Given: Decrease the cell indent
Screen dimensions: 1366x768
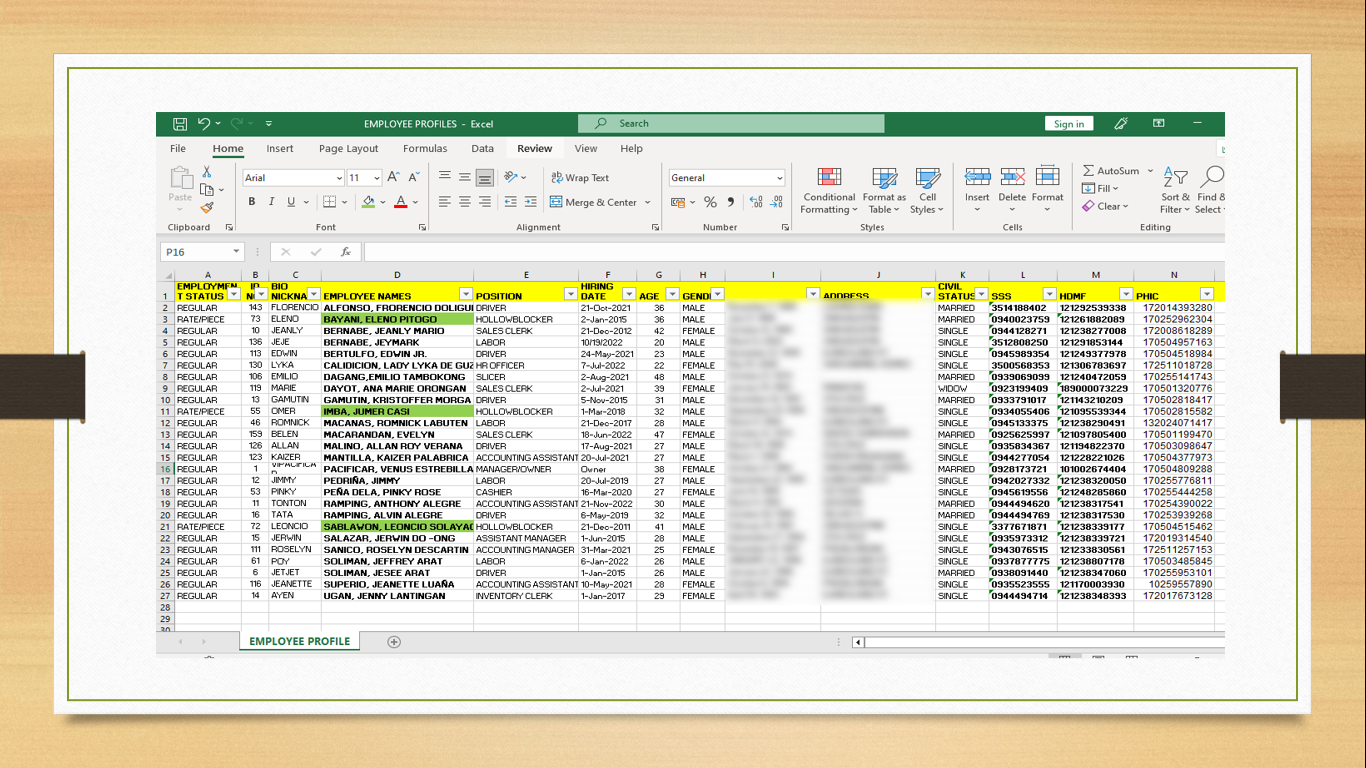Looking at the screenshot, I should (x=510, y=202).
